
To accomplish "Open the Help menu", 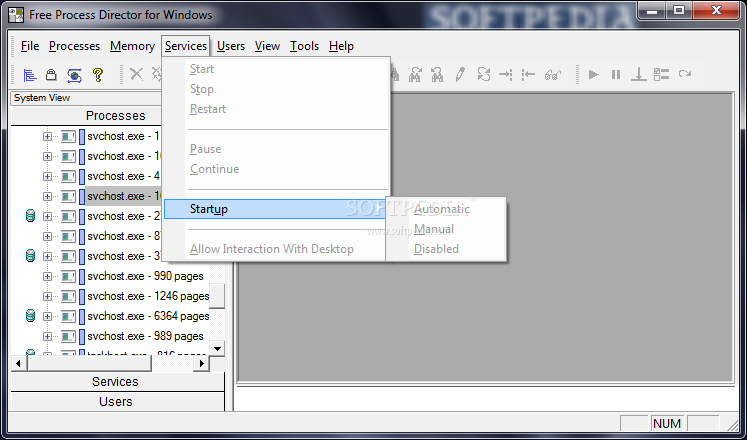I will pos(341,46).
